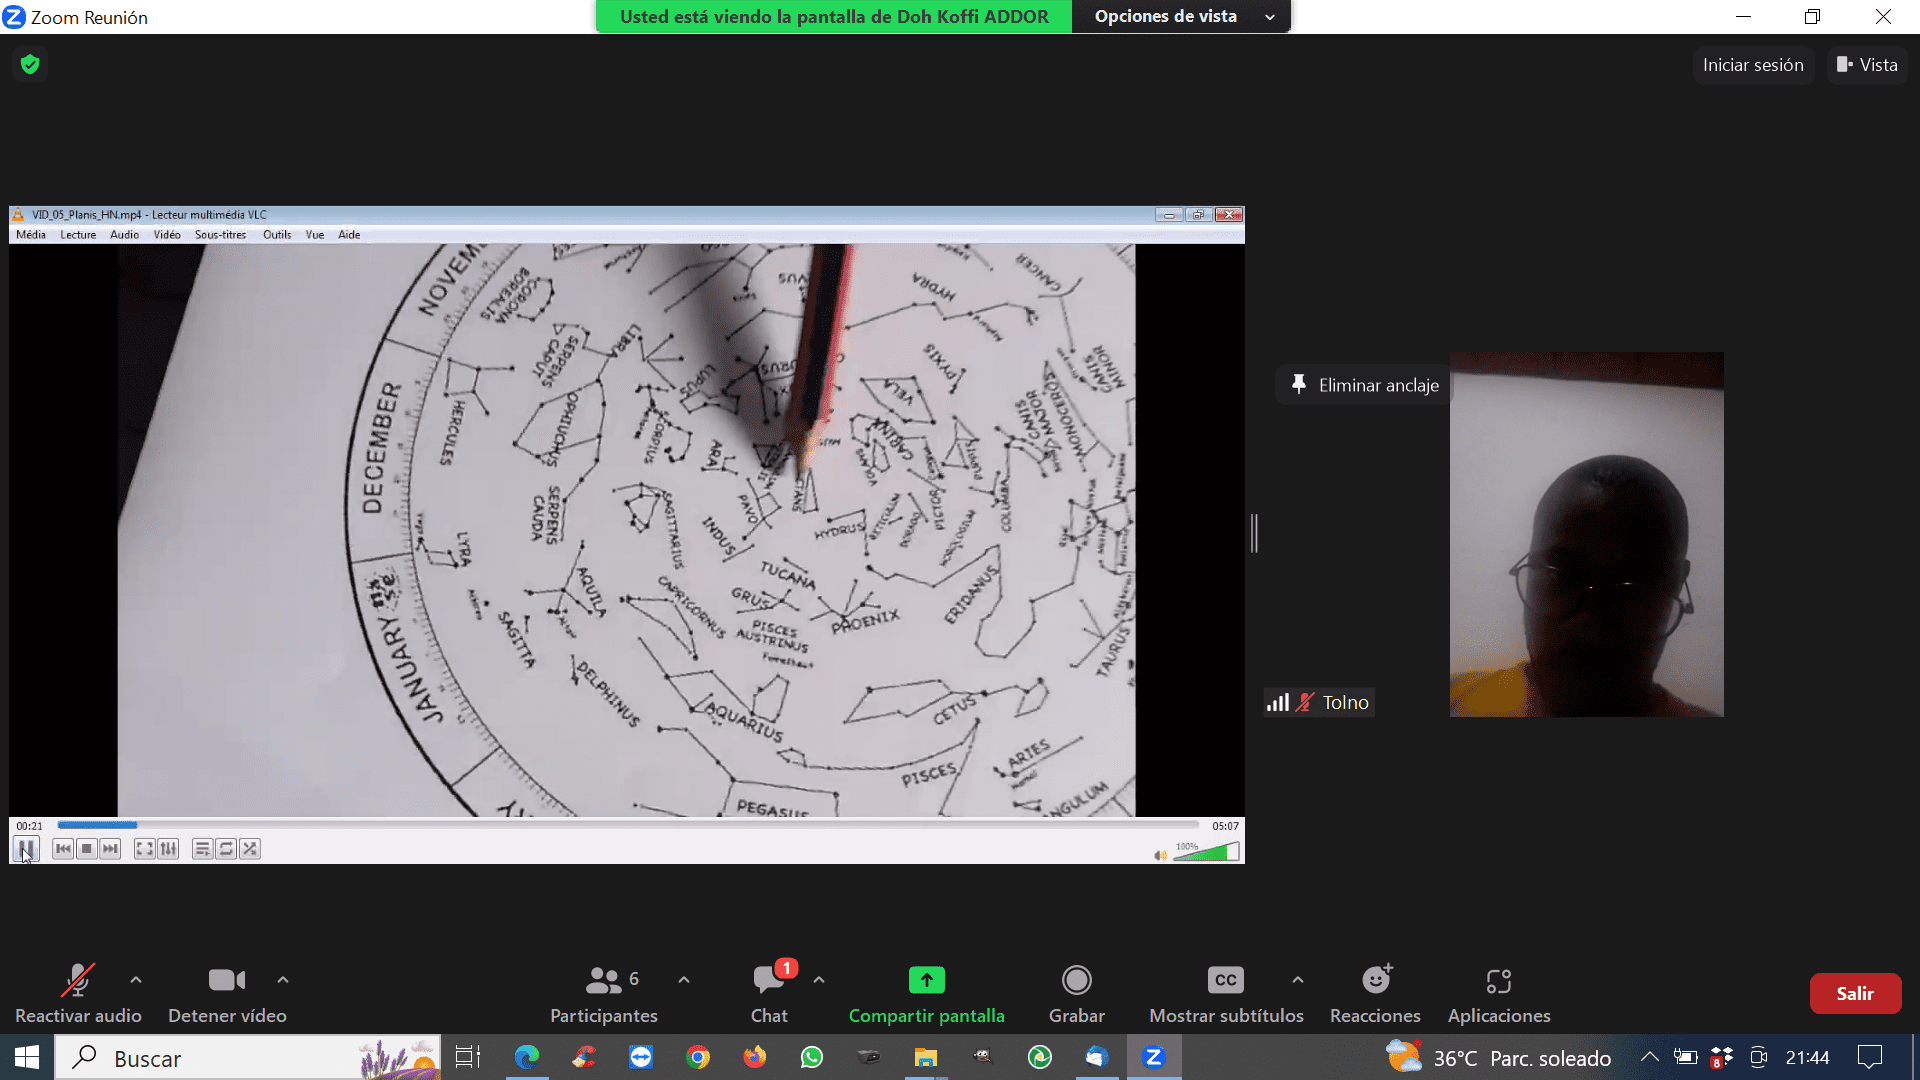Expand subtitle options arrow
Screen dimensions: 1920x1080
[1298, 980]
